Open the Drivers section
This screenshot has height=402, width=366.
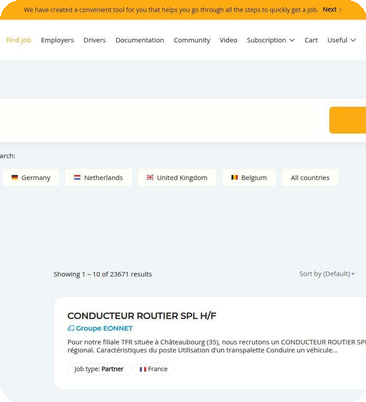point(95,40)
